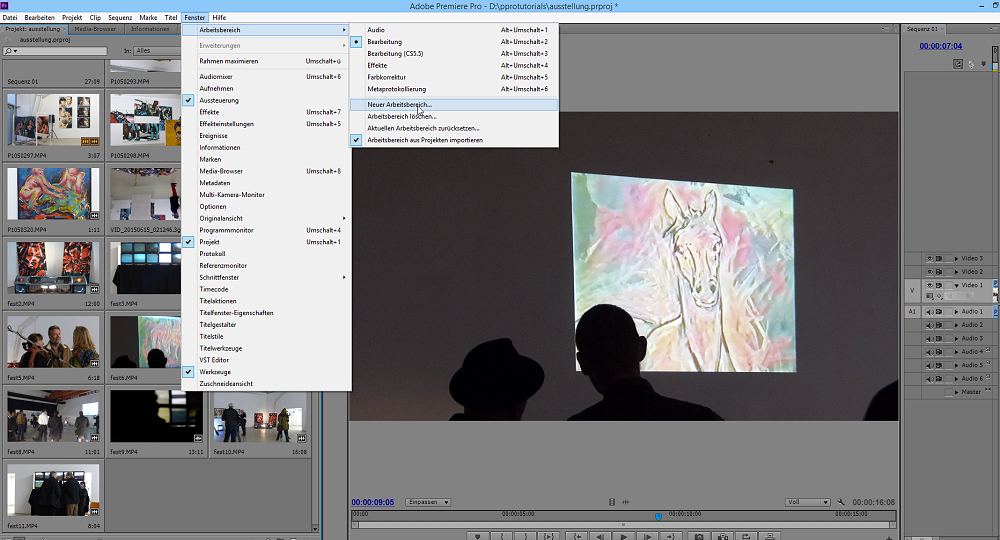Click the blue playhead on the monitor time ruler

[x=658, y=516]
